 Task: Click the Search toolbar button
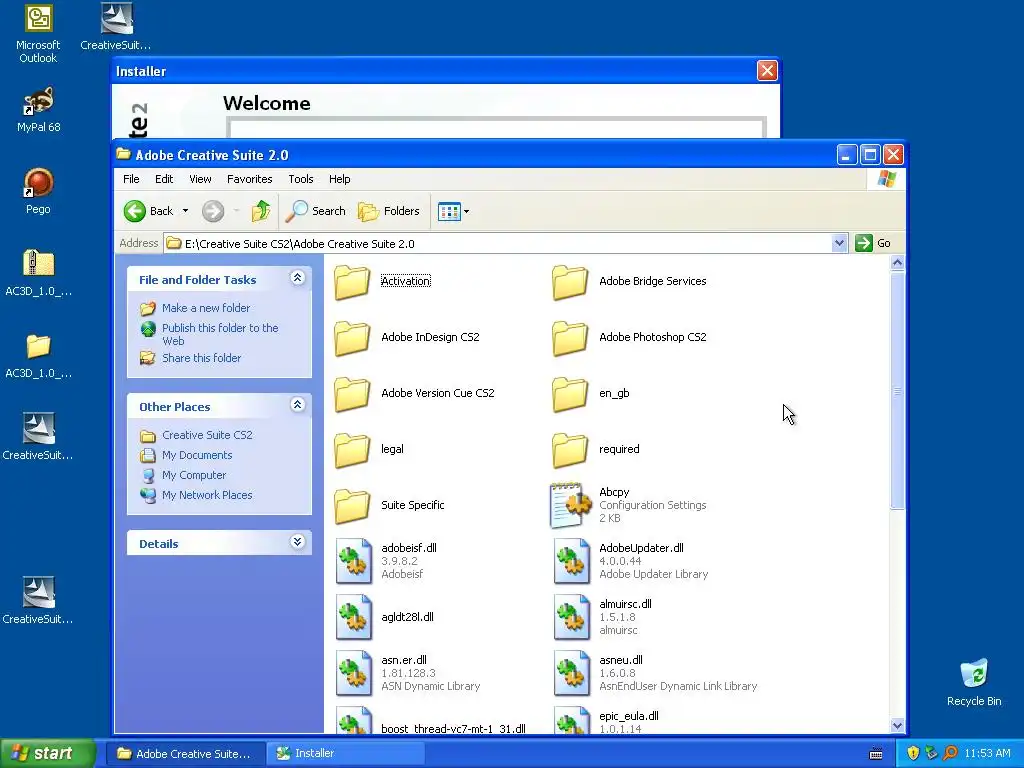(316, 212)
